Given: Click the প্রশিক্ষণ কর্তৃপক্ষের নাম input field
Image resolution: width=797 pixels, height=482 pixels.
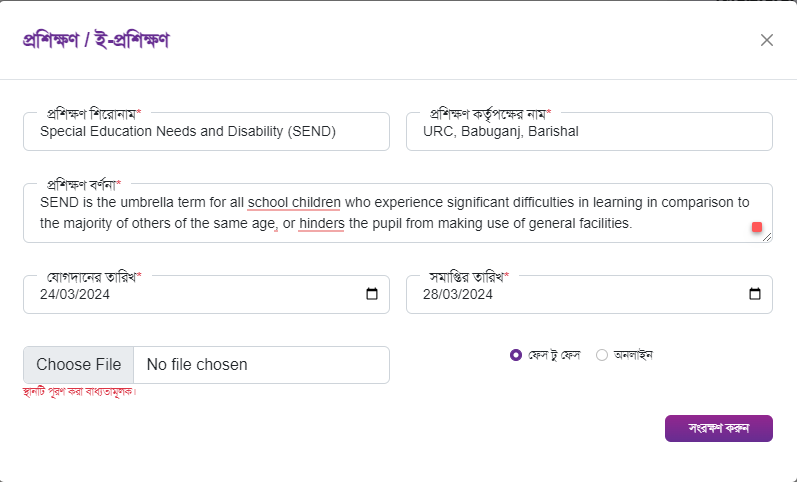Looking at the screenshot, I should [x=589, y=132].
